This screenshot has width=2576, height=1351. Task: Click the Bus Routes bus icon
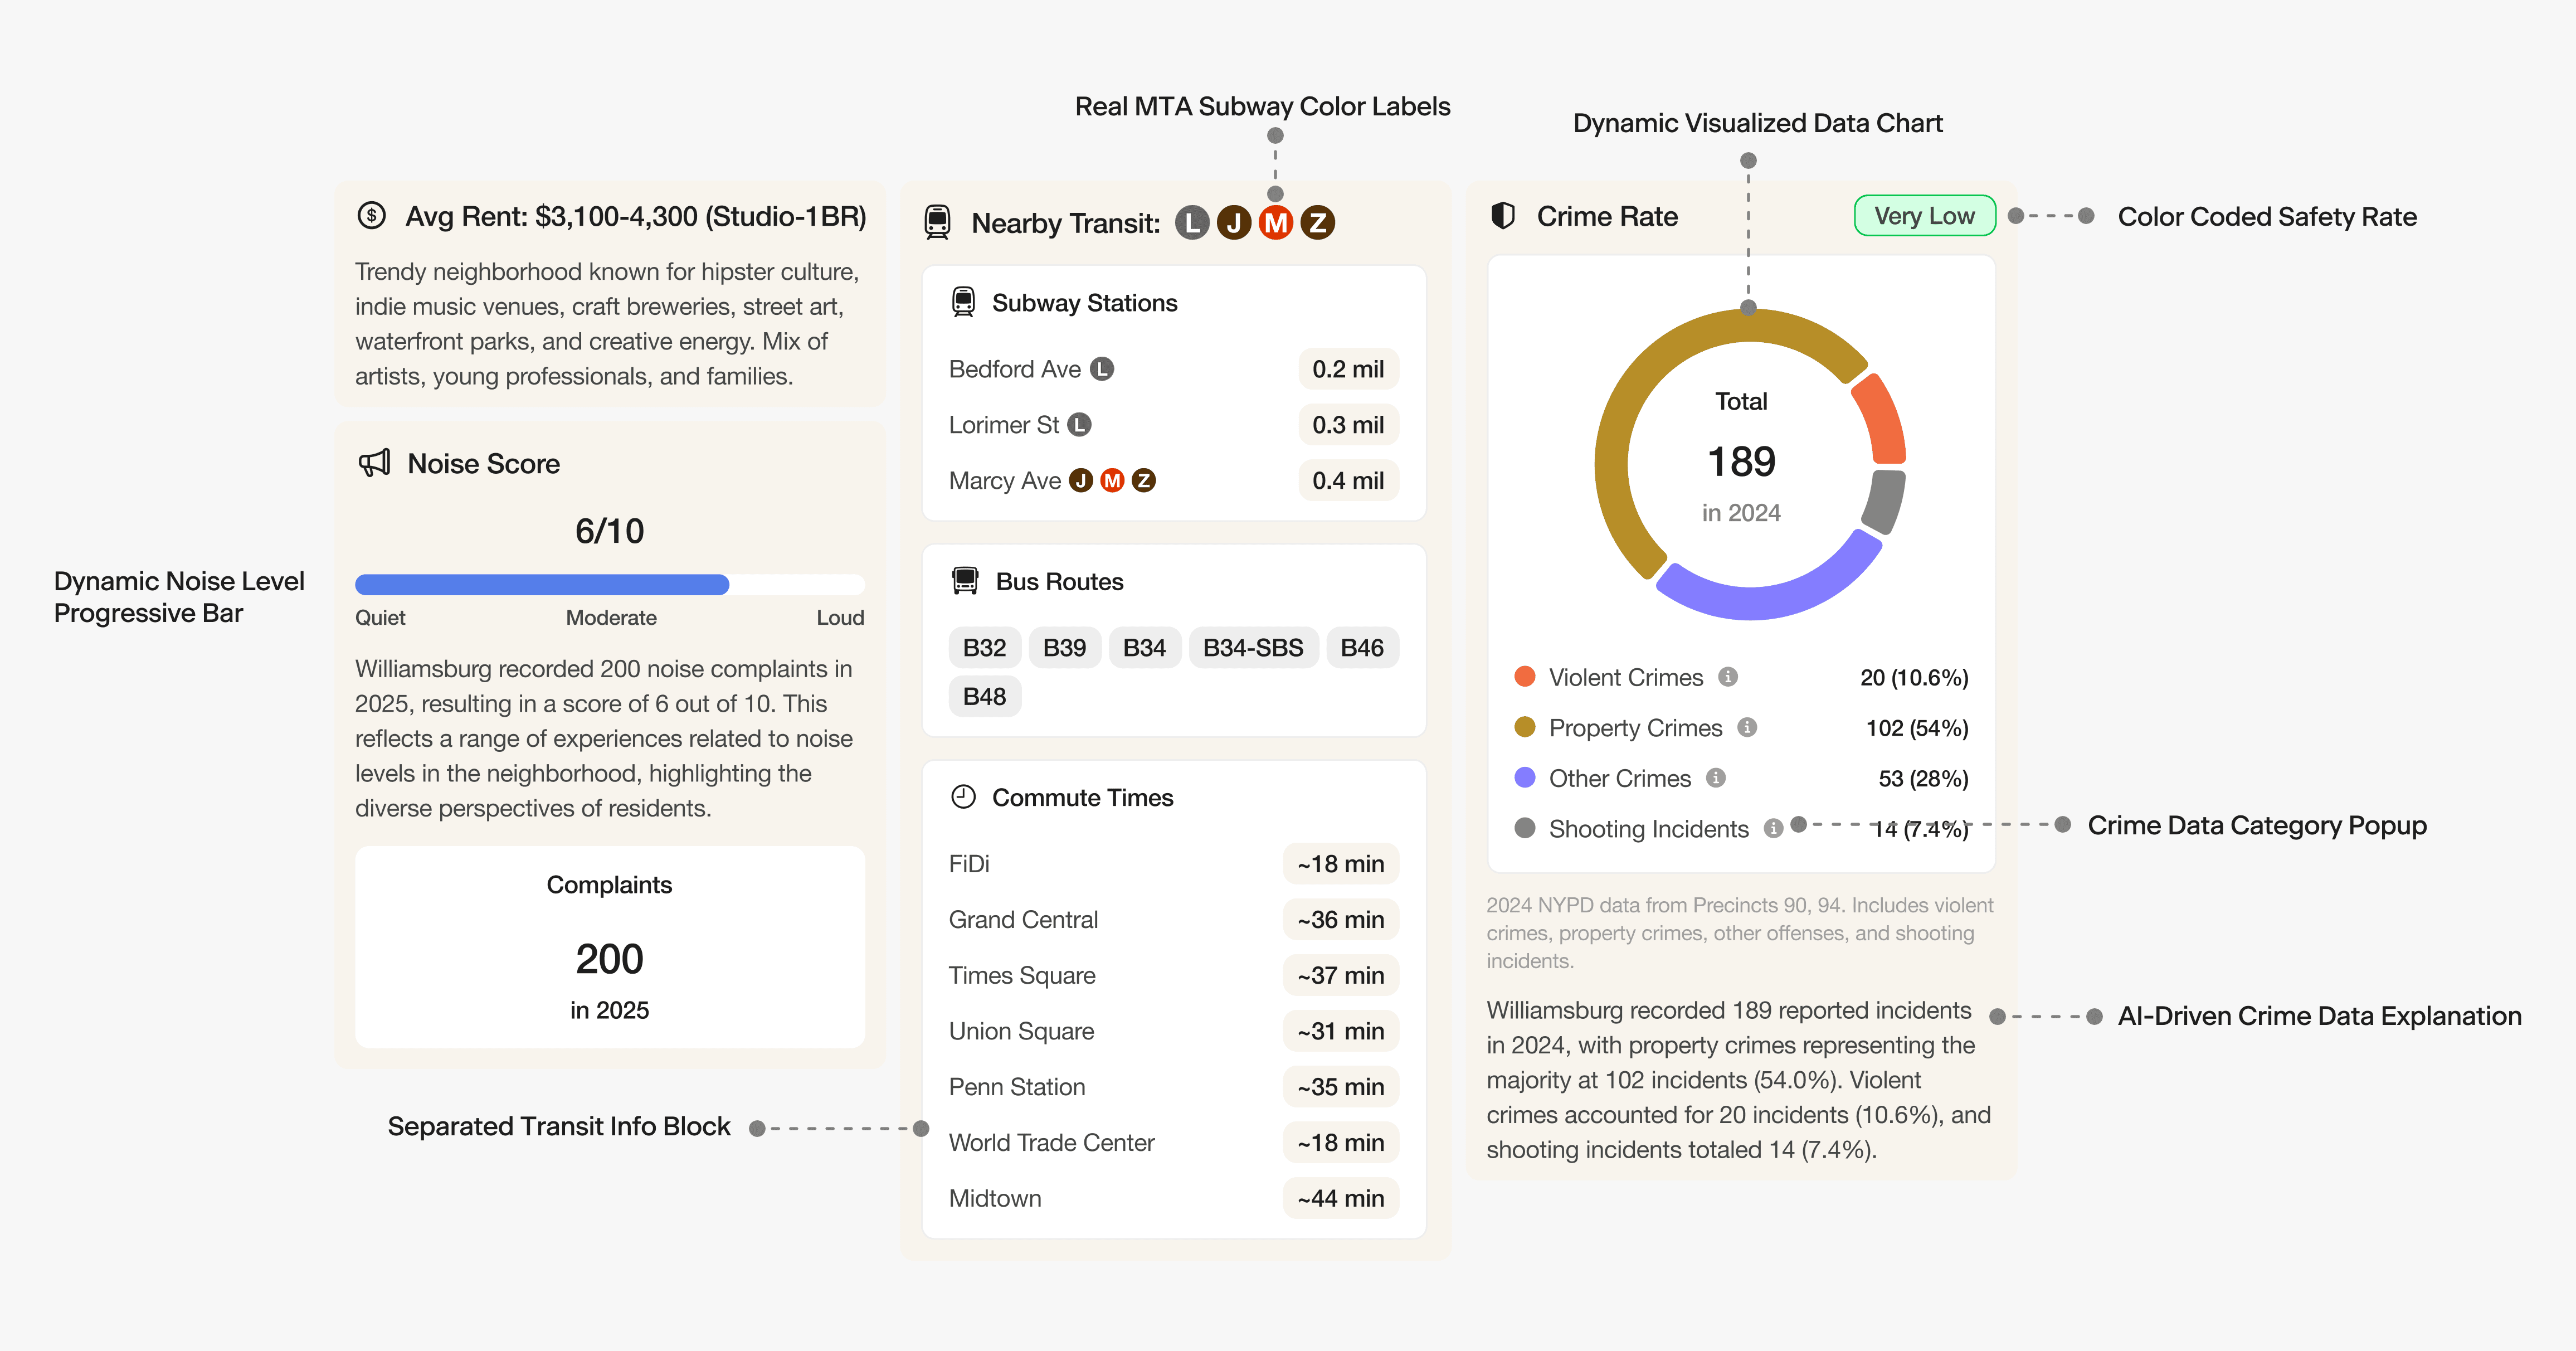click(x=965, y=581)
